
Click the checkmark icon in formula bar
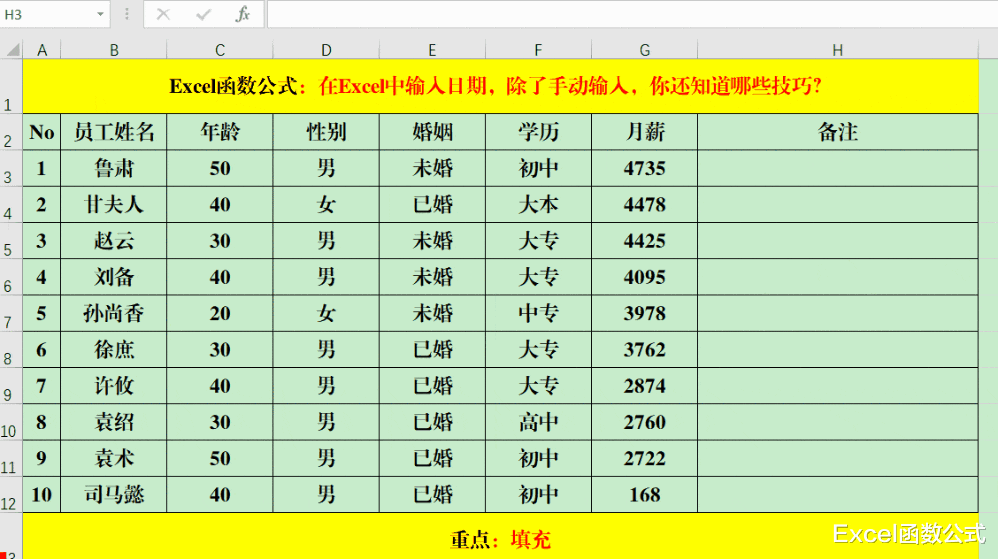[x=203, y=14]
